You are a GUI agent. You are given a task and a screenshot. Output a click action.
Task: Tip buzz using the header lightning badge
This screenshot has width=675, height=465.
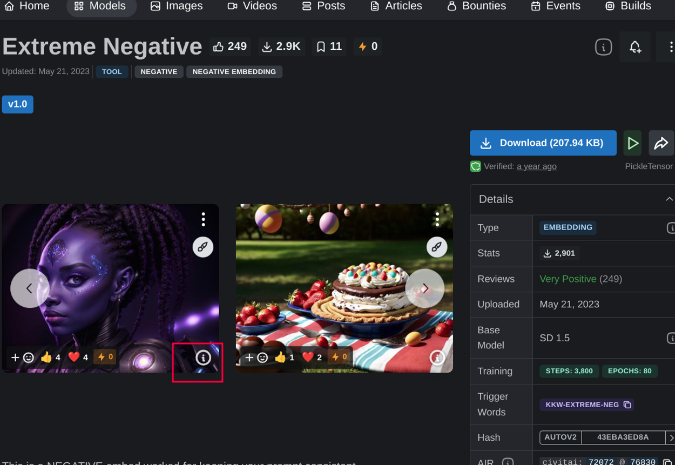[x=368, y=46]
